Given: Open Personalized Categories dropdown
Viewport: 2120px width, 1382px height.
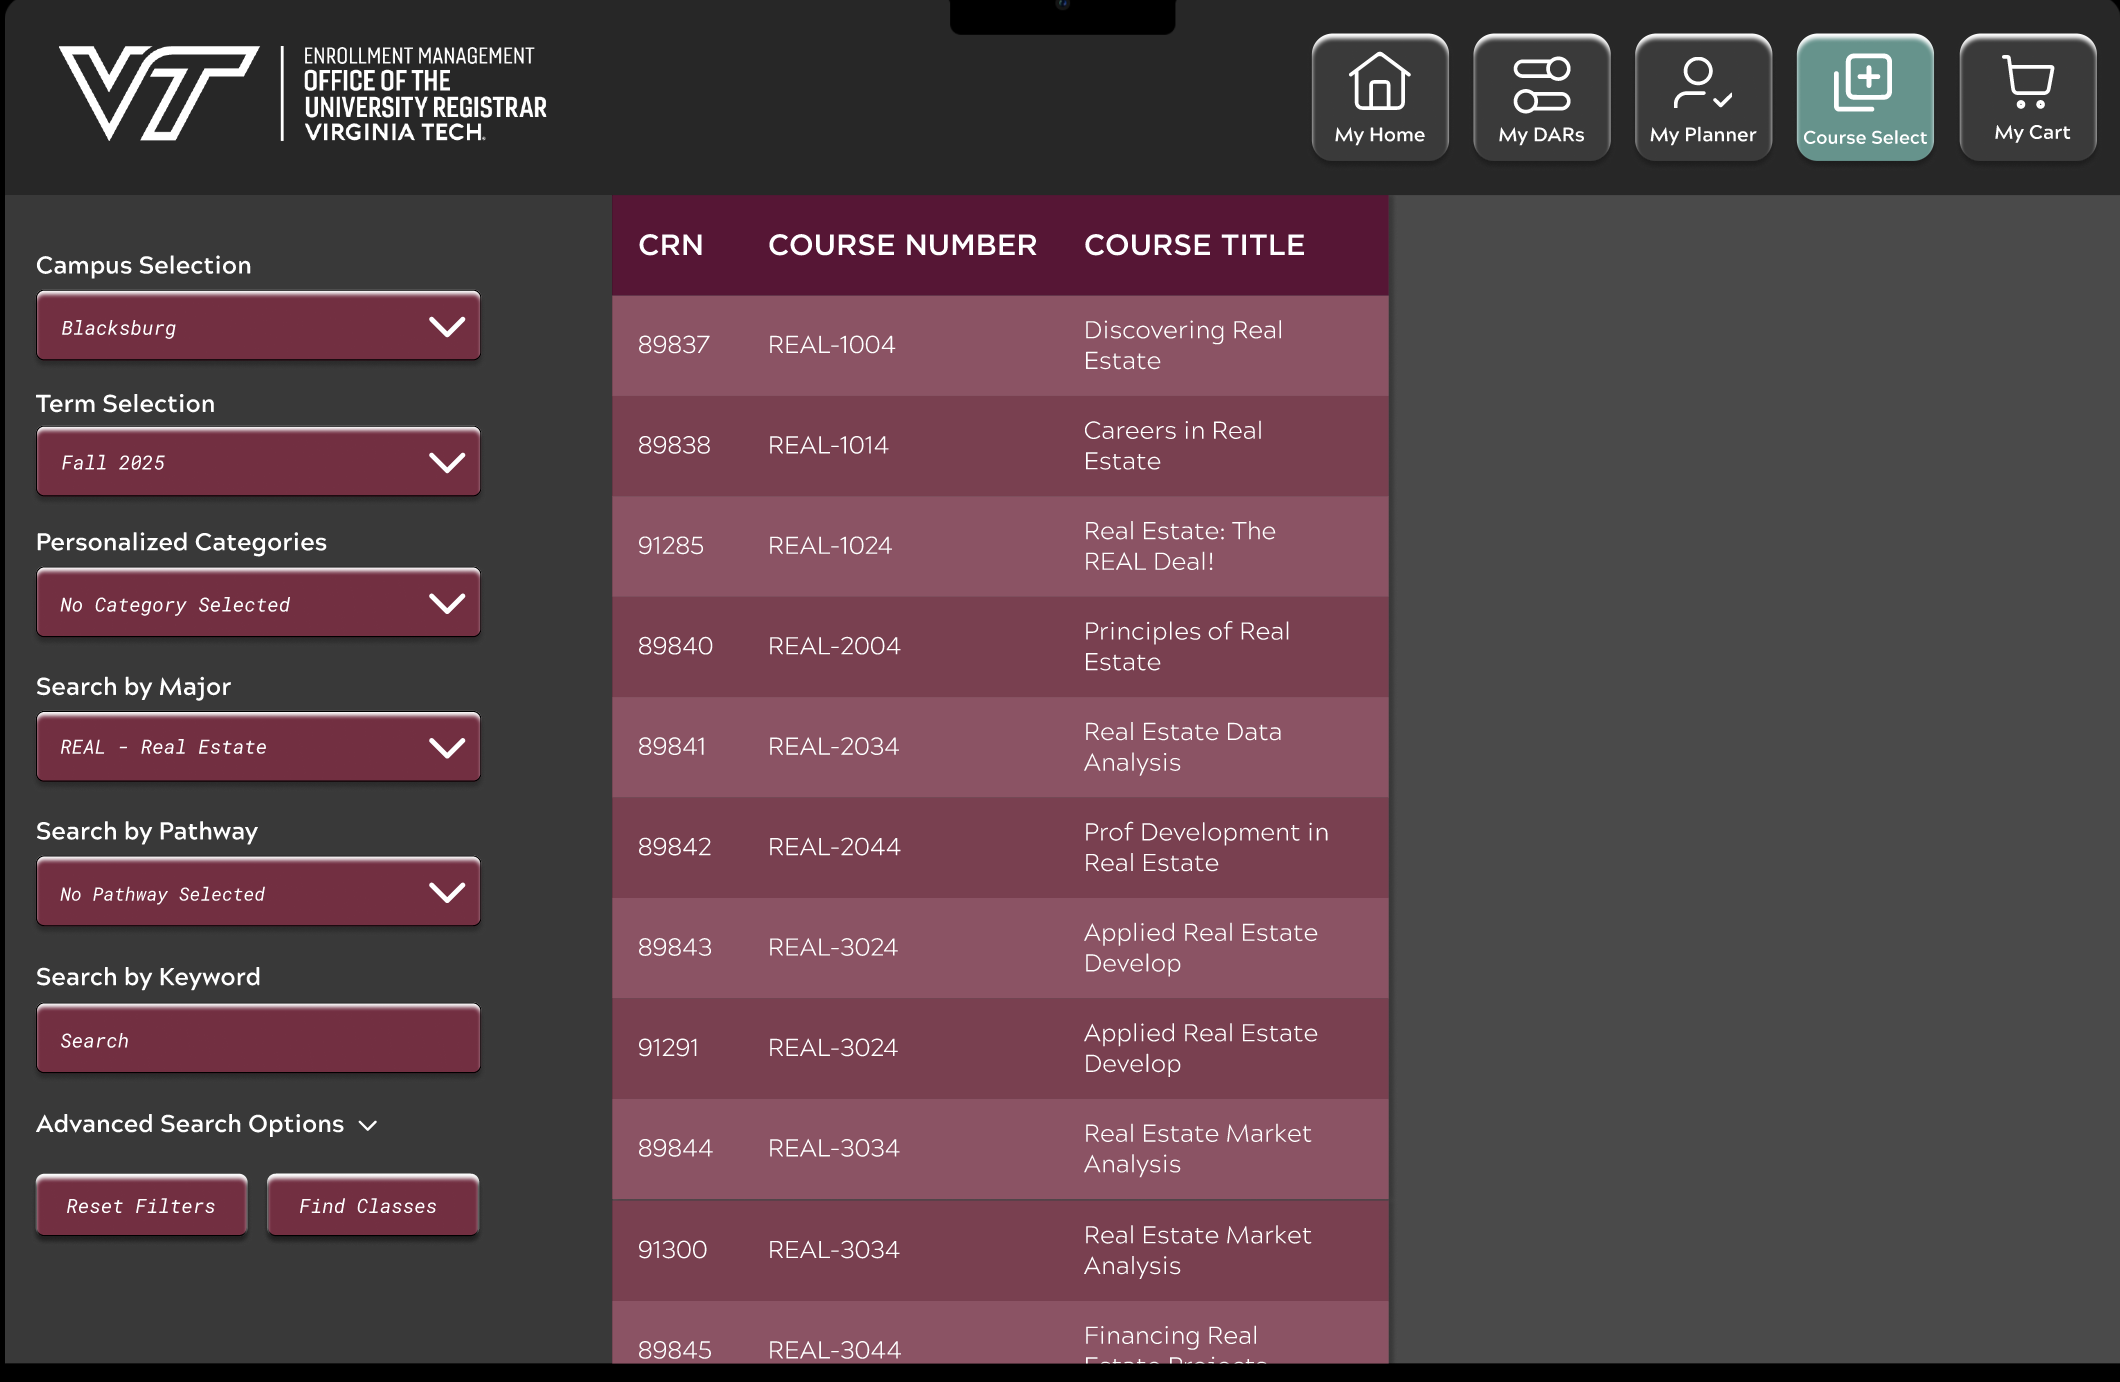Looking at the screenshot, I should click(258, 603).
